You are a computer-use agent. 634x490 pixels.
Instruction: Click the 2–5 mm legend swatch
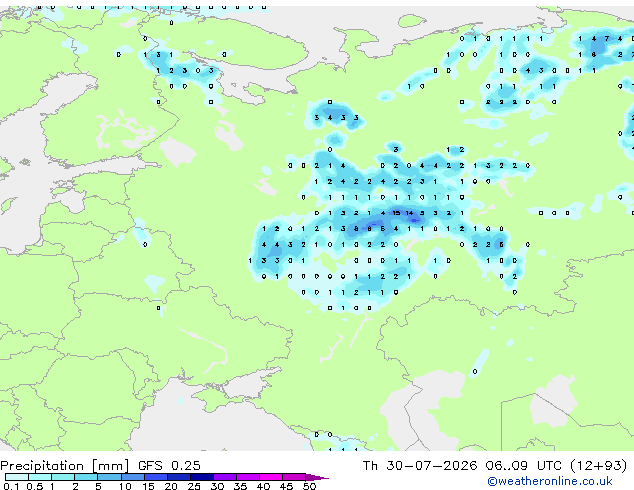86,477
